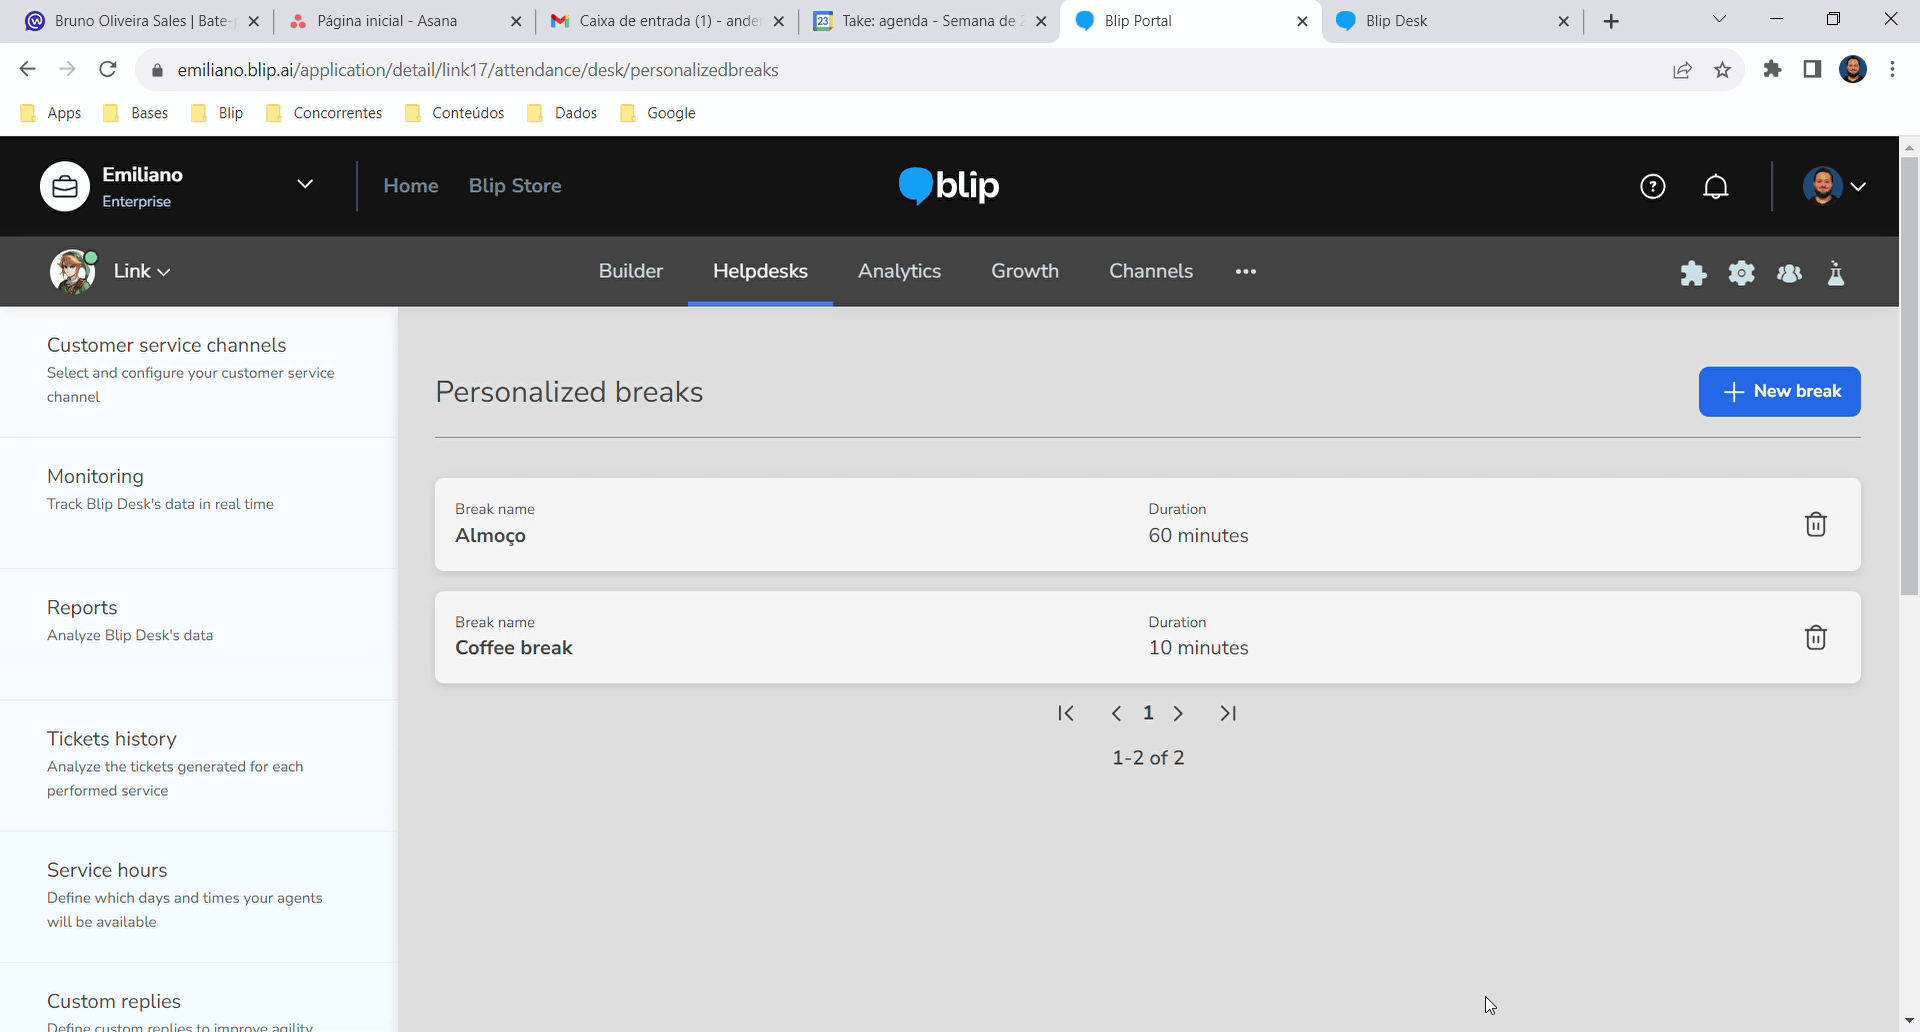Open more options three-dot menu

1245,271
